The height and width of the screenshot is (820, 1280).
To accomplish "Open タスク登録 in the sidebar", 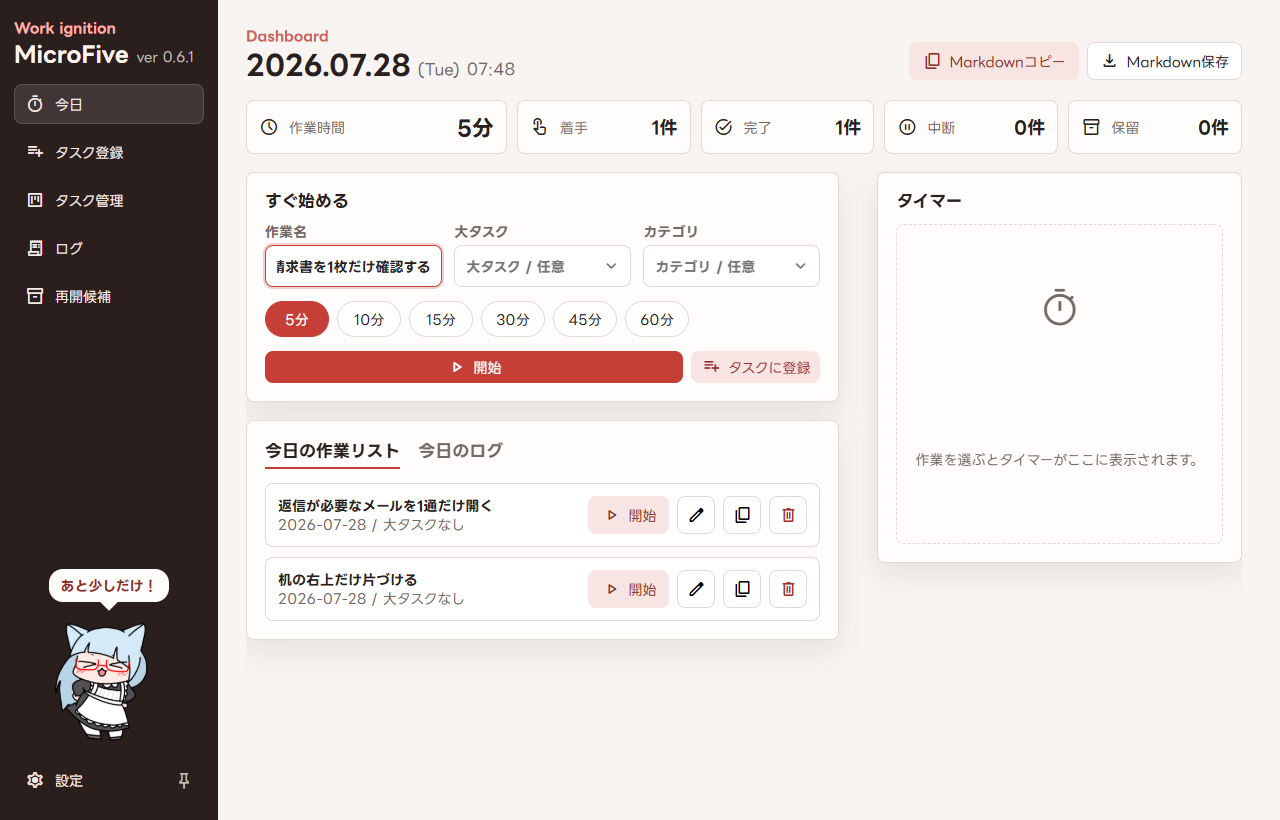I will [109, 152].
